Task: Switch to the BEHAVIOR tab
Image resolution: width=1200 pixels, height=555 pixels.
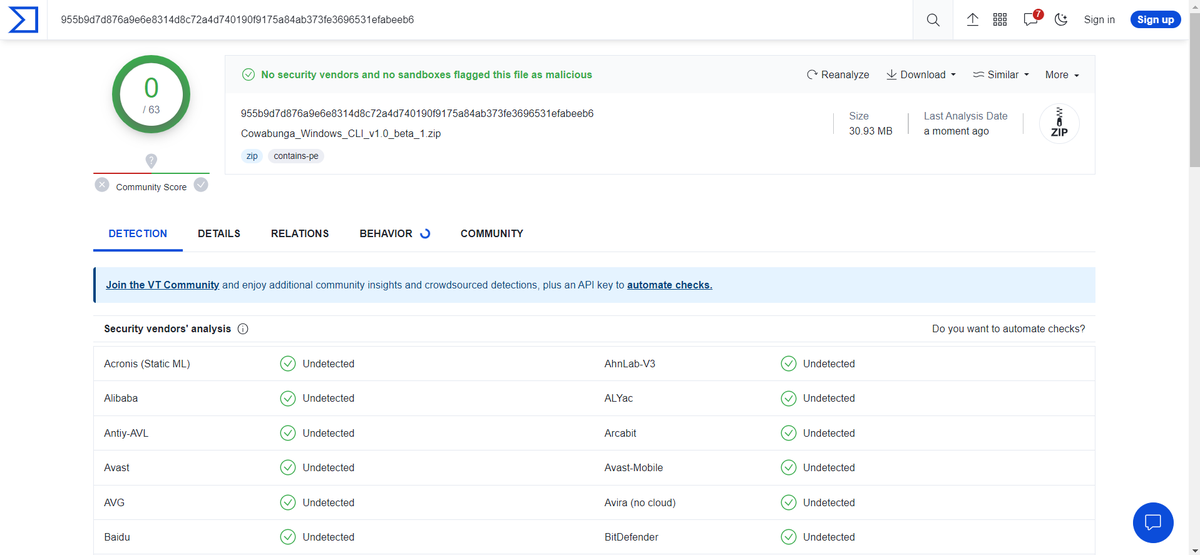Action: [394, 234]
